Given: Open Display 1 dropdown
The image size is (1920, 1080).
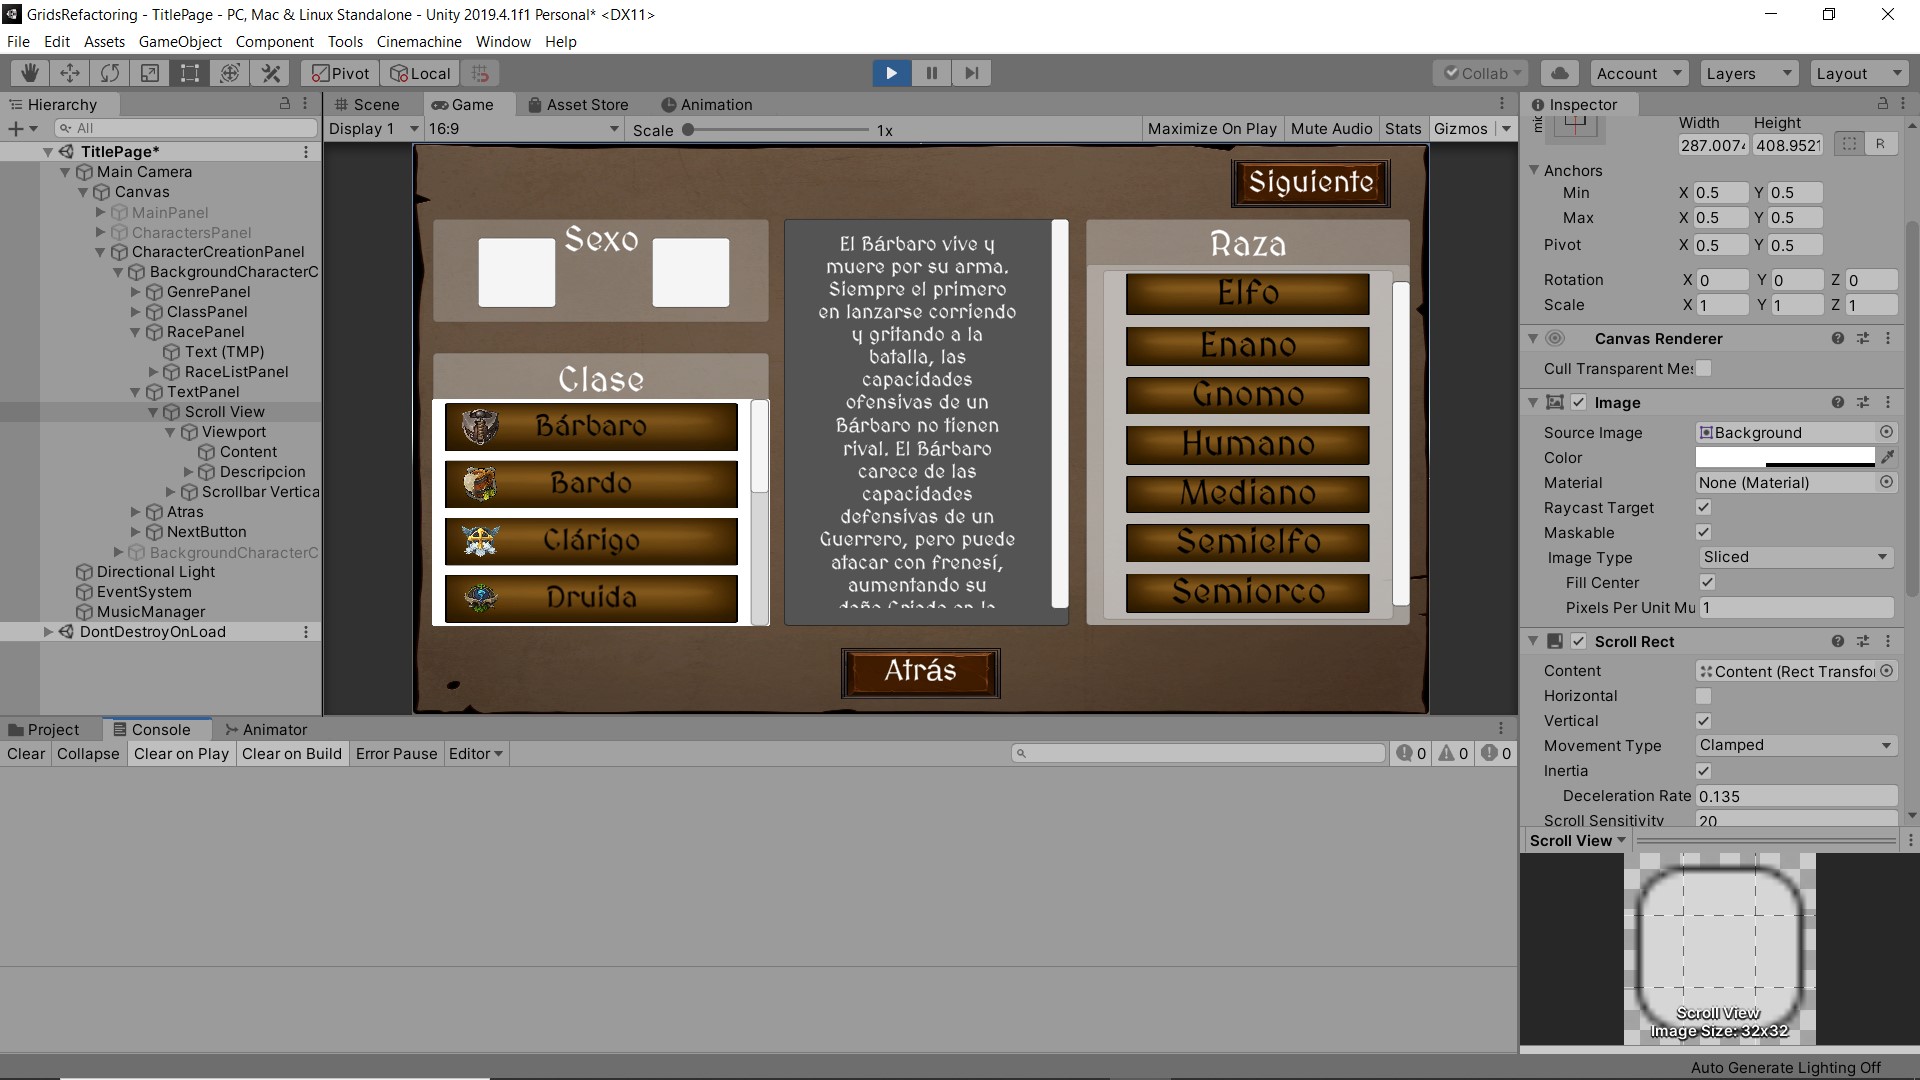Looking at the screenshot, I should 373,129.
